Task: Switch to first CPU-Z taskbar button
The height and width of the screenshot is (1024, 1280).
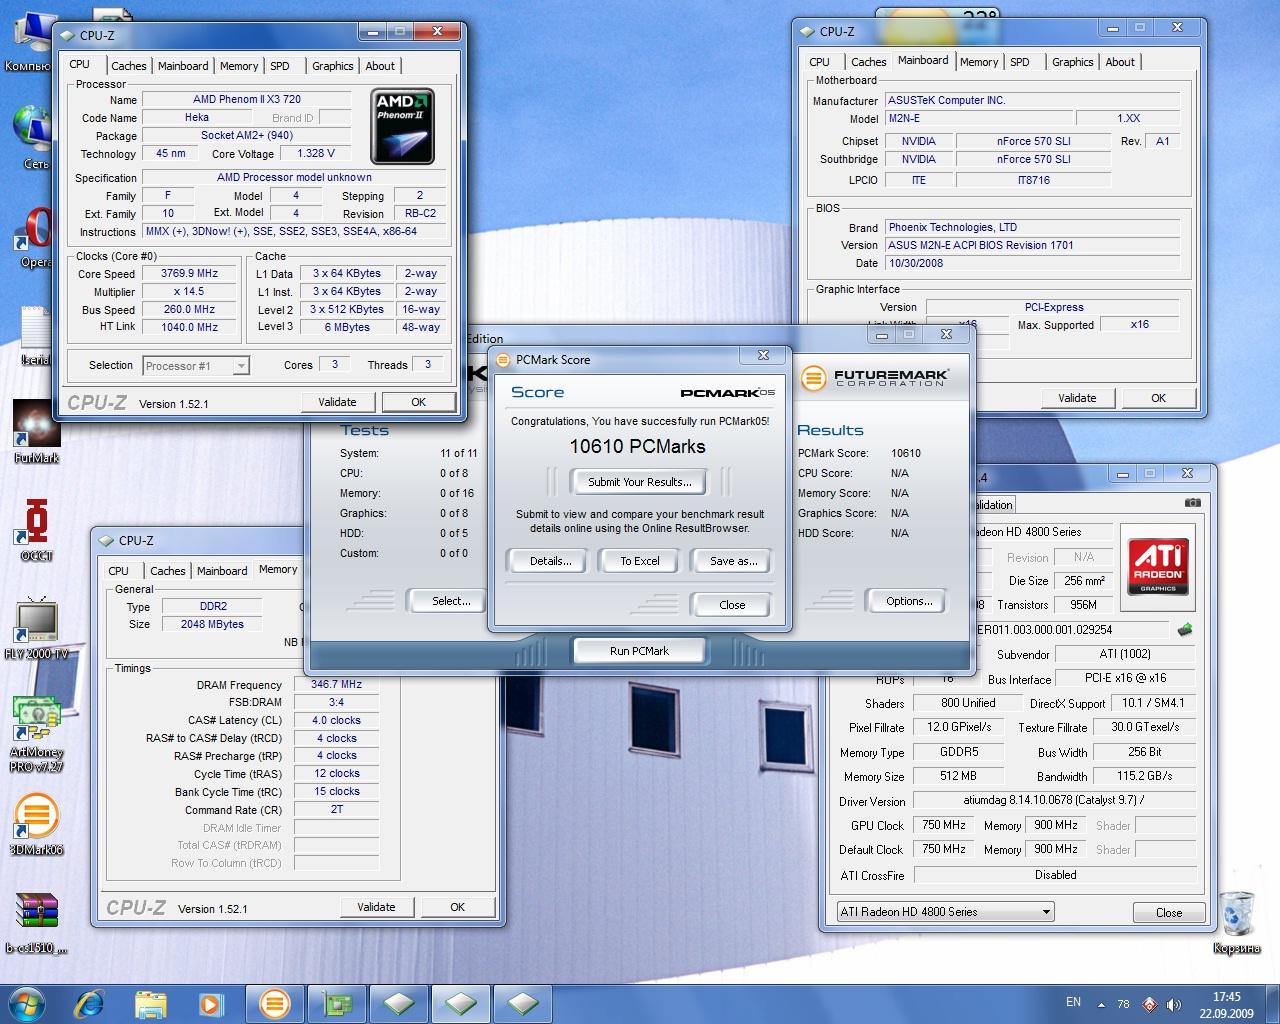Action: [399, 1003]
